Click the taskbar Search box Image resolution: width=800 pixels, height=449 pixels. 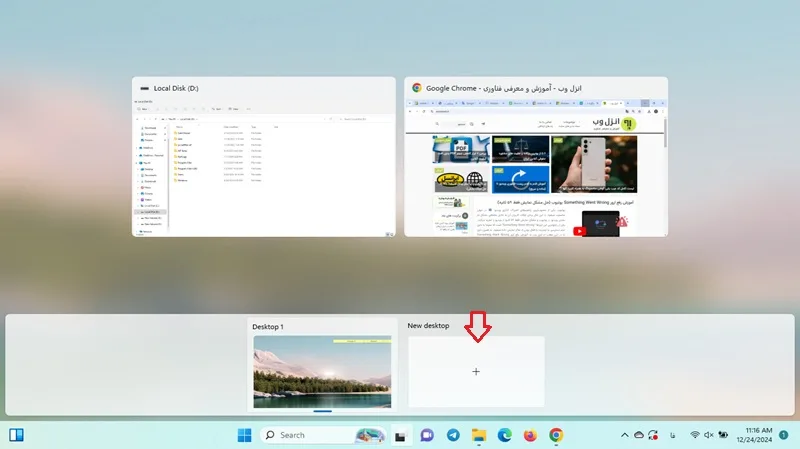click(322, 435)
